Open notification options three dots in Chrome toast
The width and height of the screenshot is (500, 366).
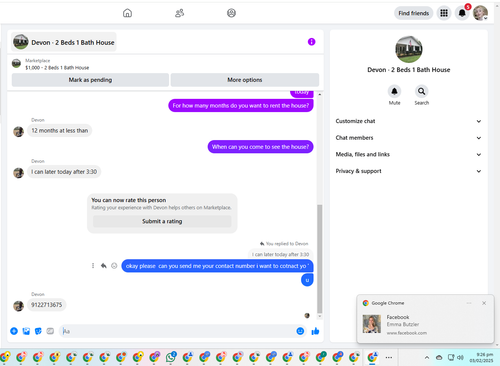pos(469,303)
